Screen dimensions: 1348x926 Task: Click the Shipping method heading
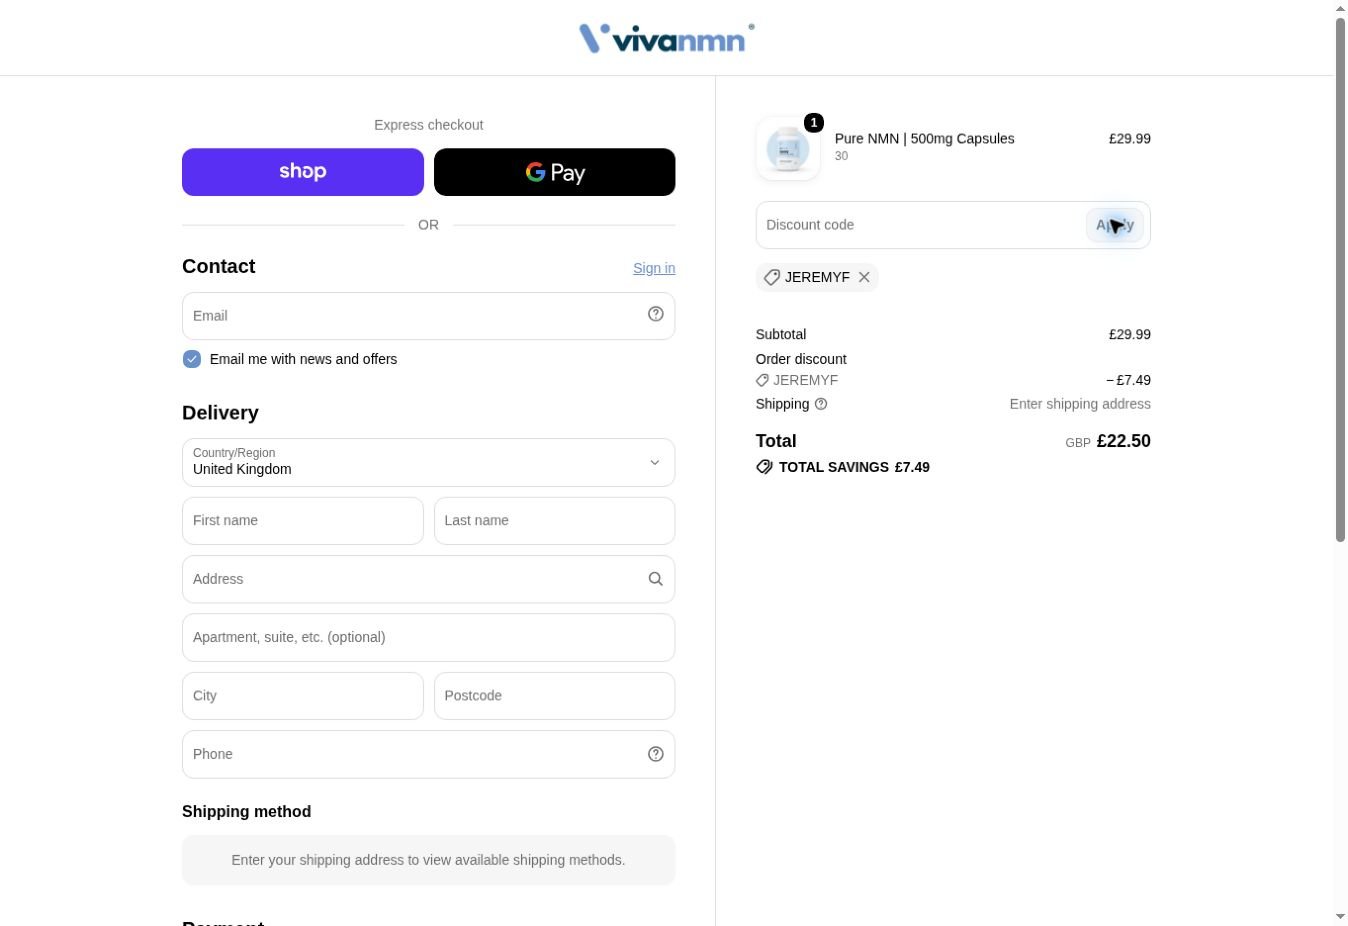(246, 812)
